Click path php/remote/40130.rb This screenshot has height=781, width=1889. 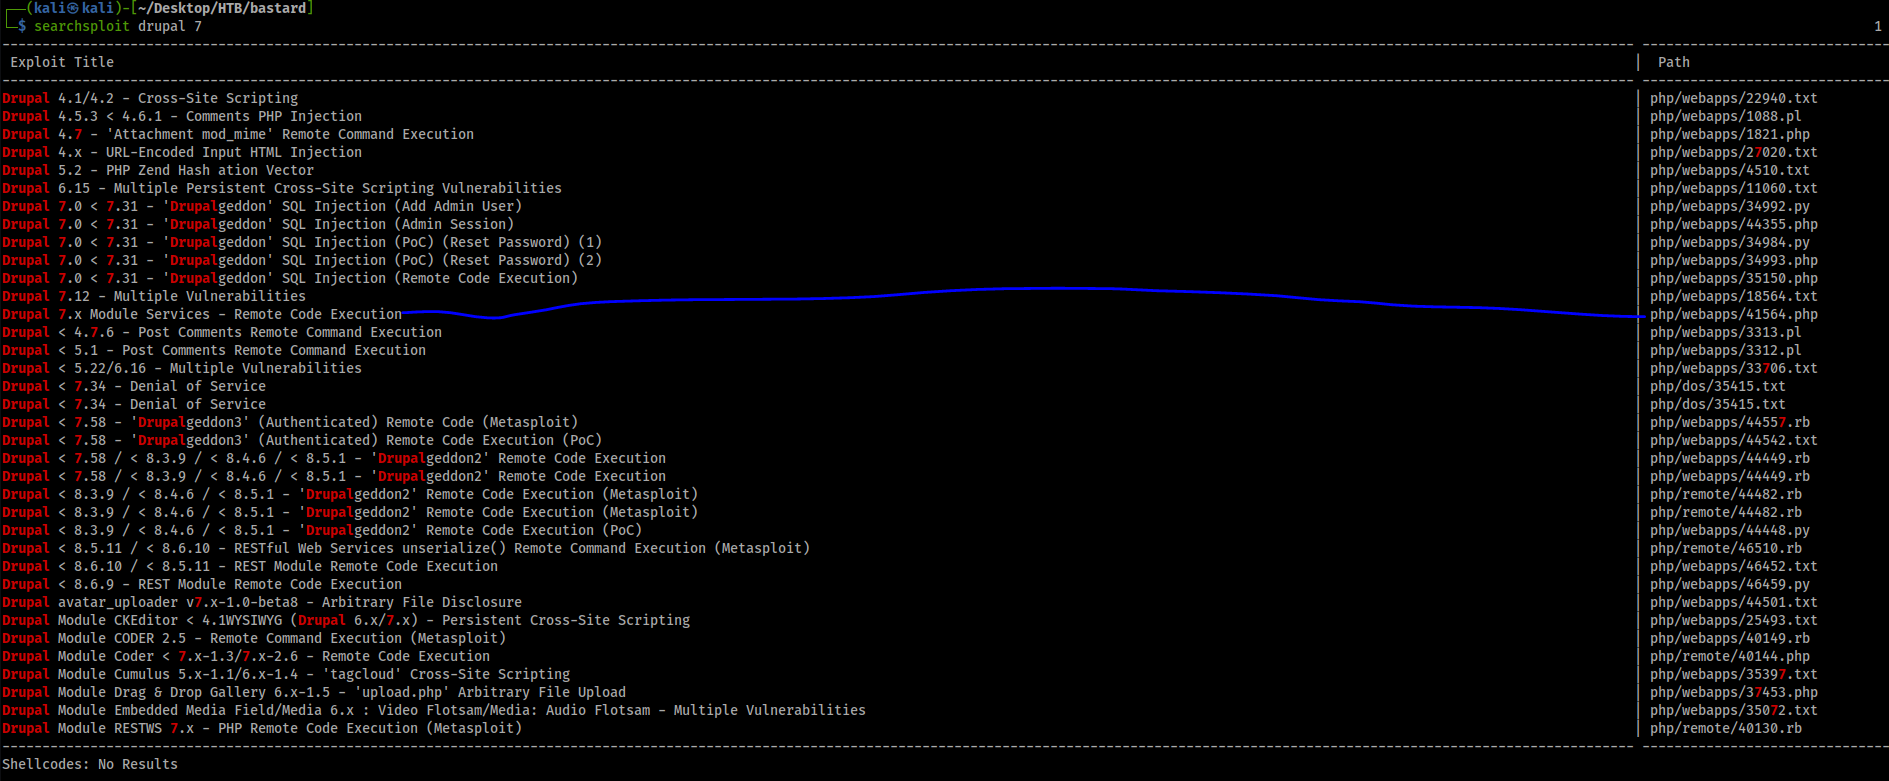coord(1726,728)
